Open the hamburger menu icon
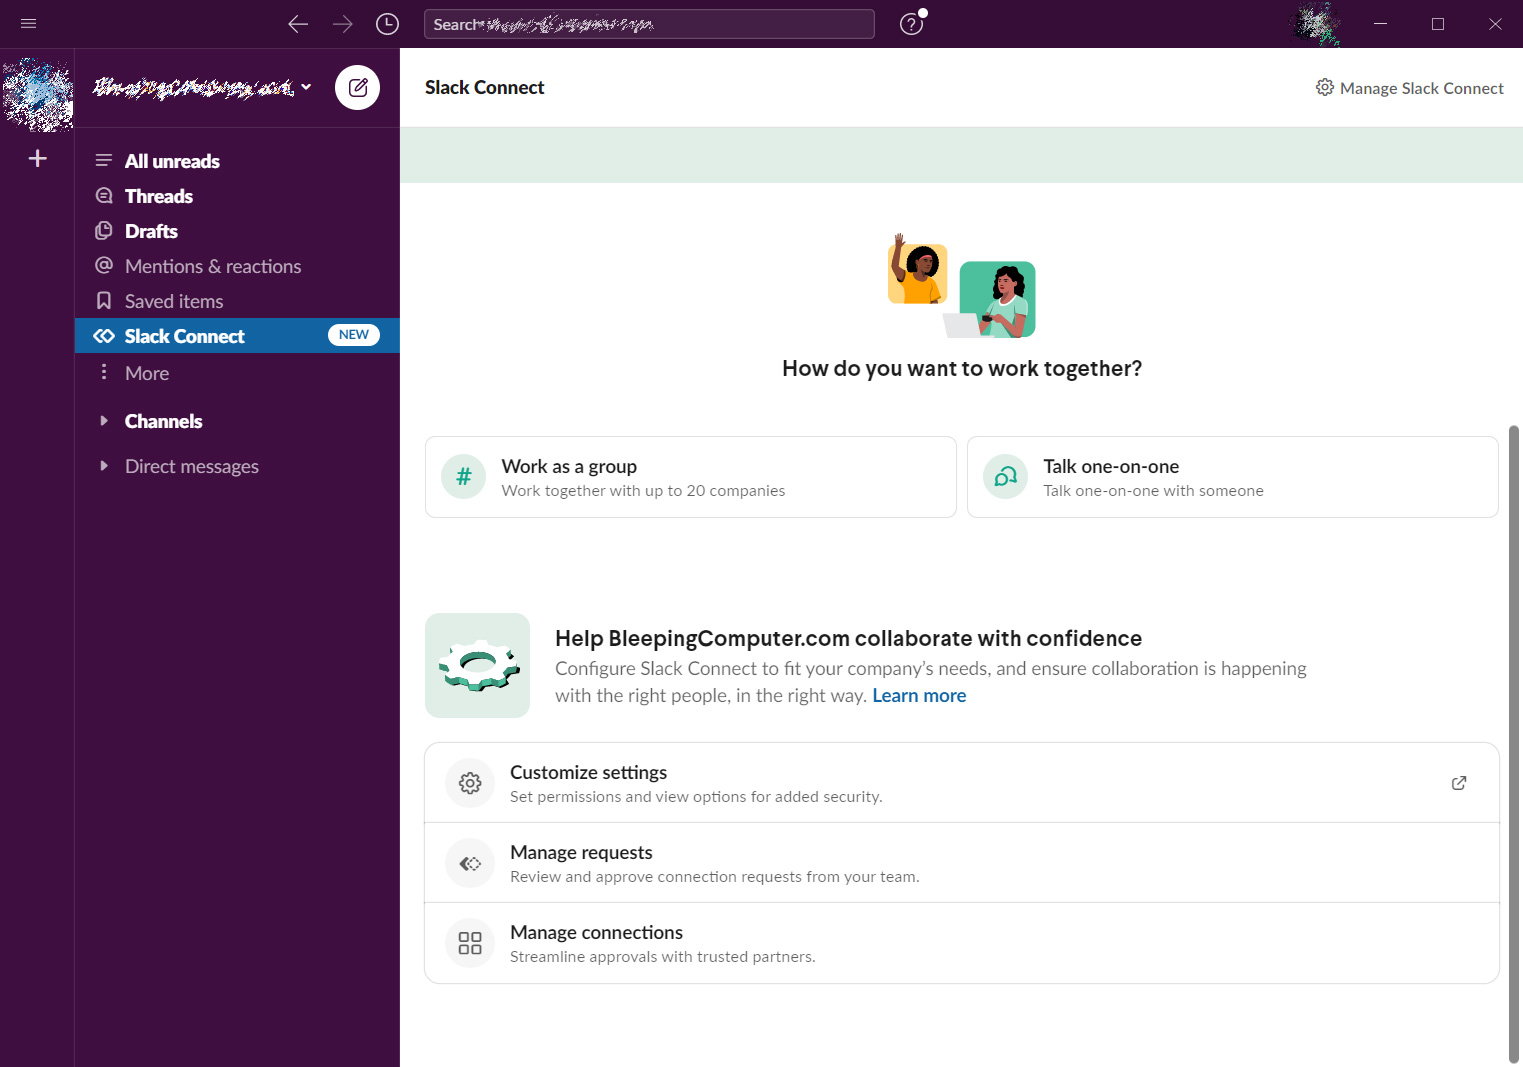This screenshot has height=1067, width=1523. click(28, 24)
